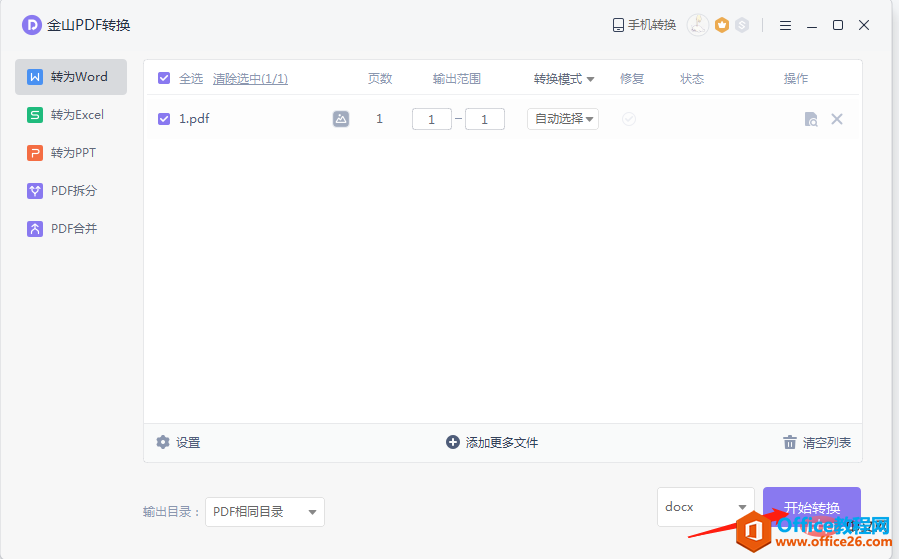Click the 金山PDF转换 app logo icon

(32, 25)
